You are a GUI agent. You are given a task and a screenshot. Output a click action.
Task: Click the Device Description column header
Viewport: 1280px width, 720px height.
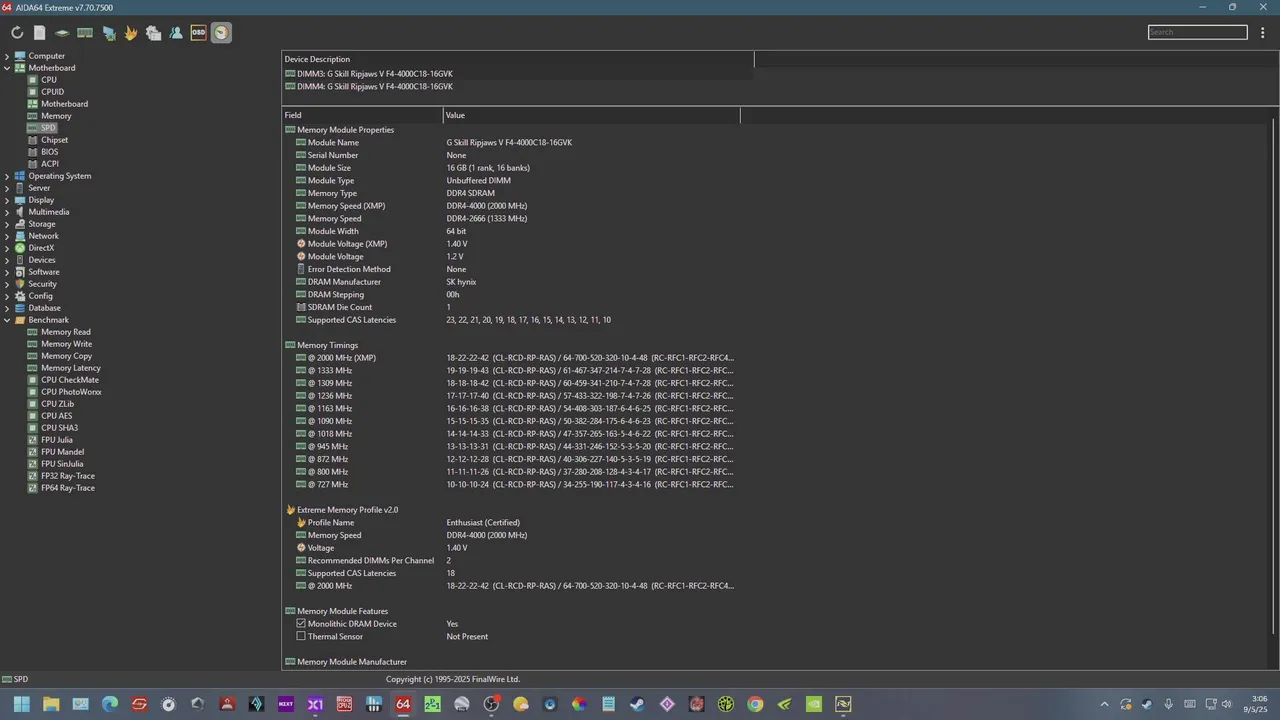pyautogui.click(x=518, y=59)
